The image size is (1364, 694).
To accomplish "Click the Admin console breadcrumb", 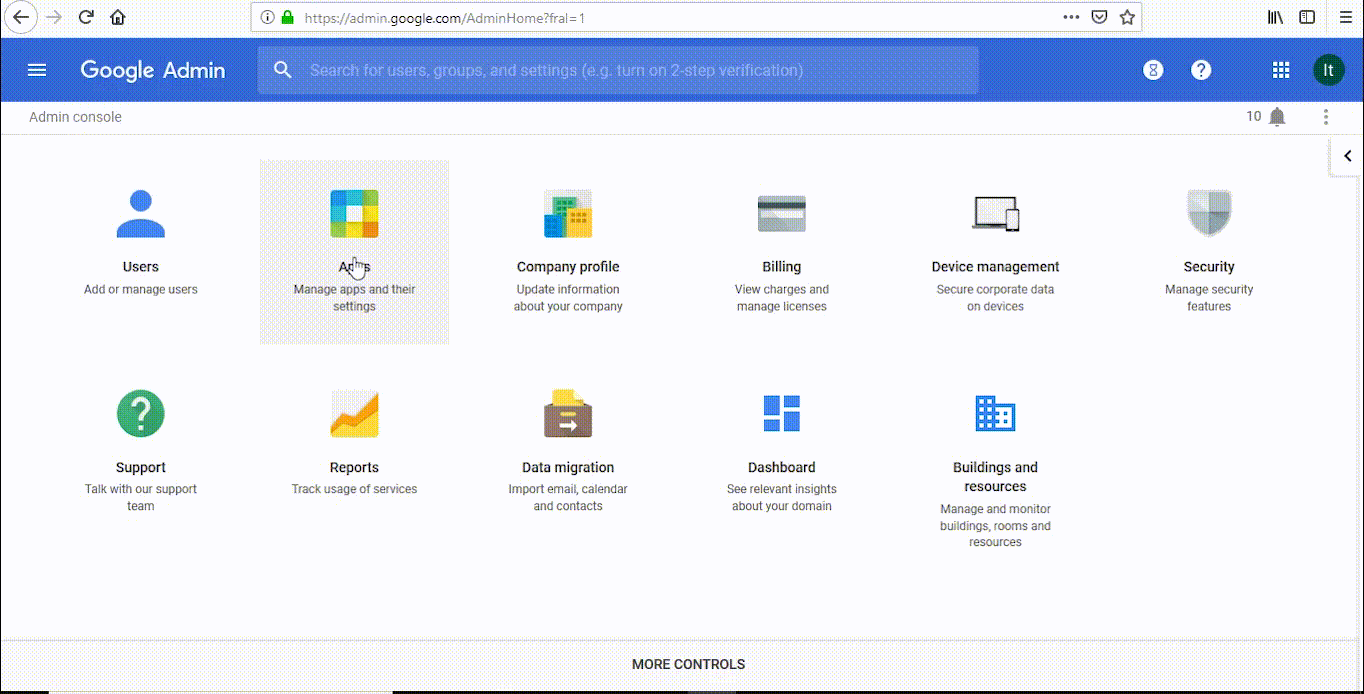I will coord(75,117).
